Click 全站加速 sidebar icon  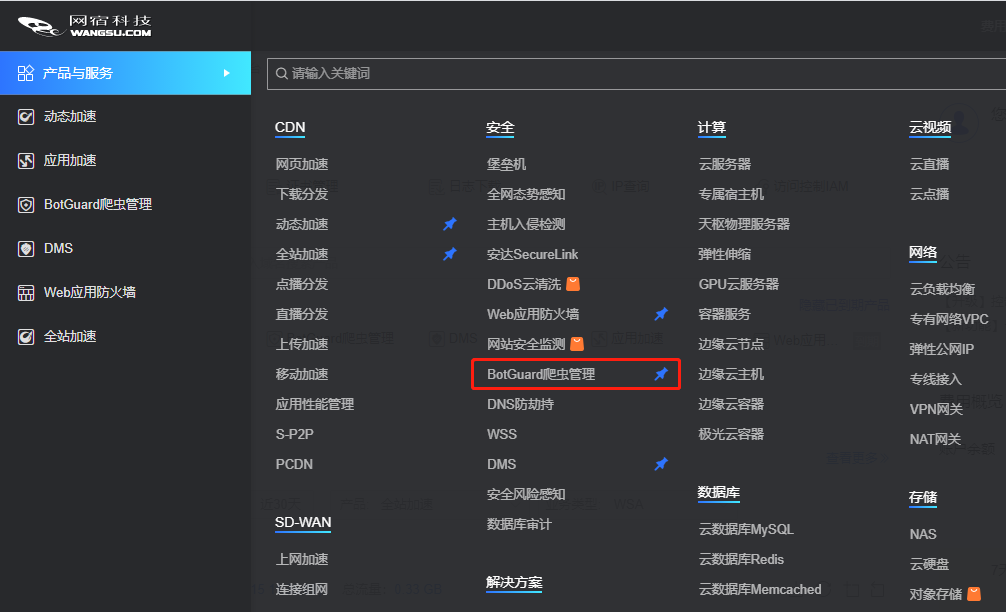click(x=26, y=336)
